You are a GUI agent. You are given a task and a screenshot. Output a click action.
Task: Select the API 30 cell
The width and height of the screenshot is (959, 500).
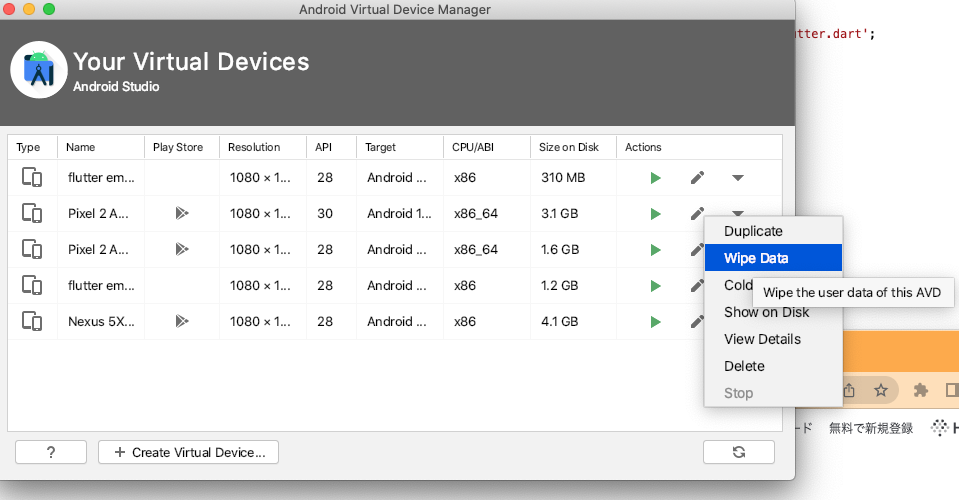331,213
